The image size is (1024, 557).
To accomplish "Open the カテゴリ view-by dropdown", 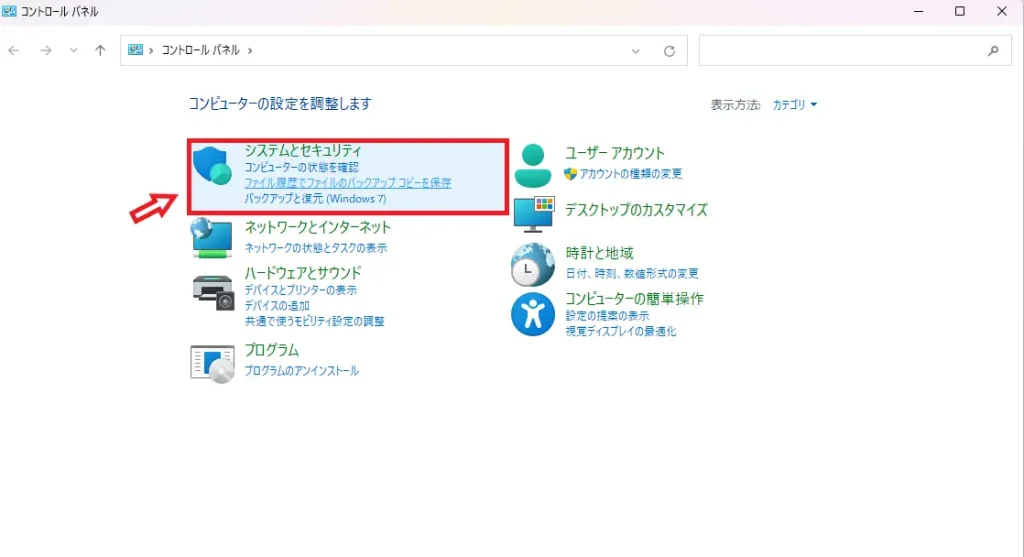I will click(794, 104).
